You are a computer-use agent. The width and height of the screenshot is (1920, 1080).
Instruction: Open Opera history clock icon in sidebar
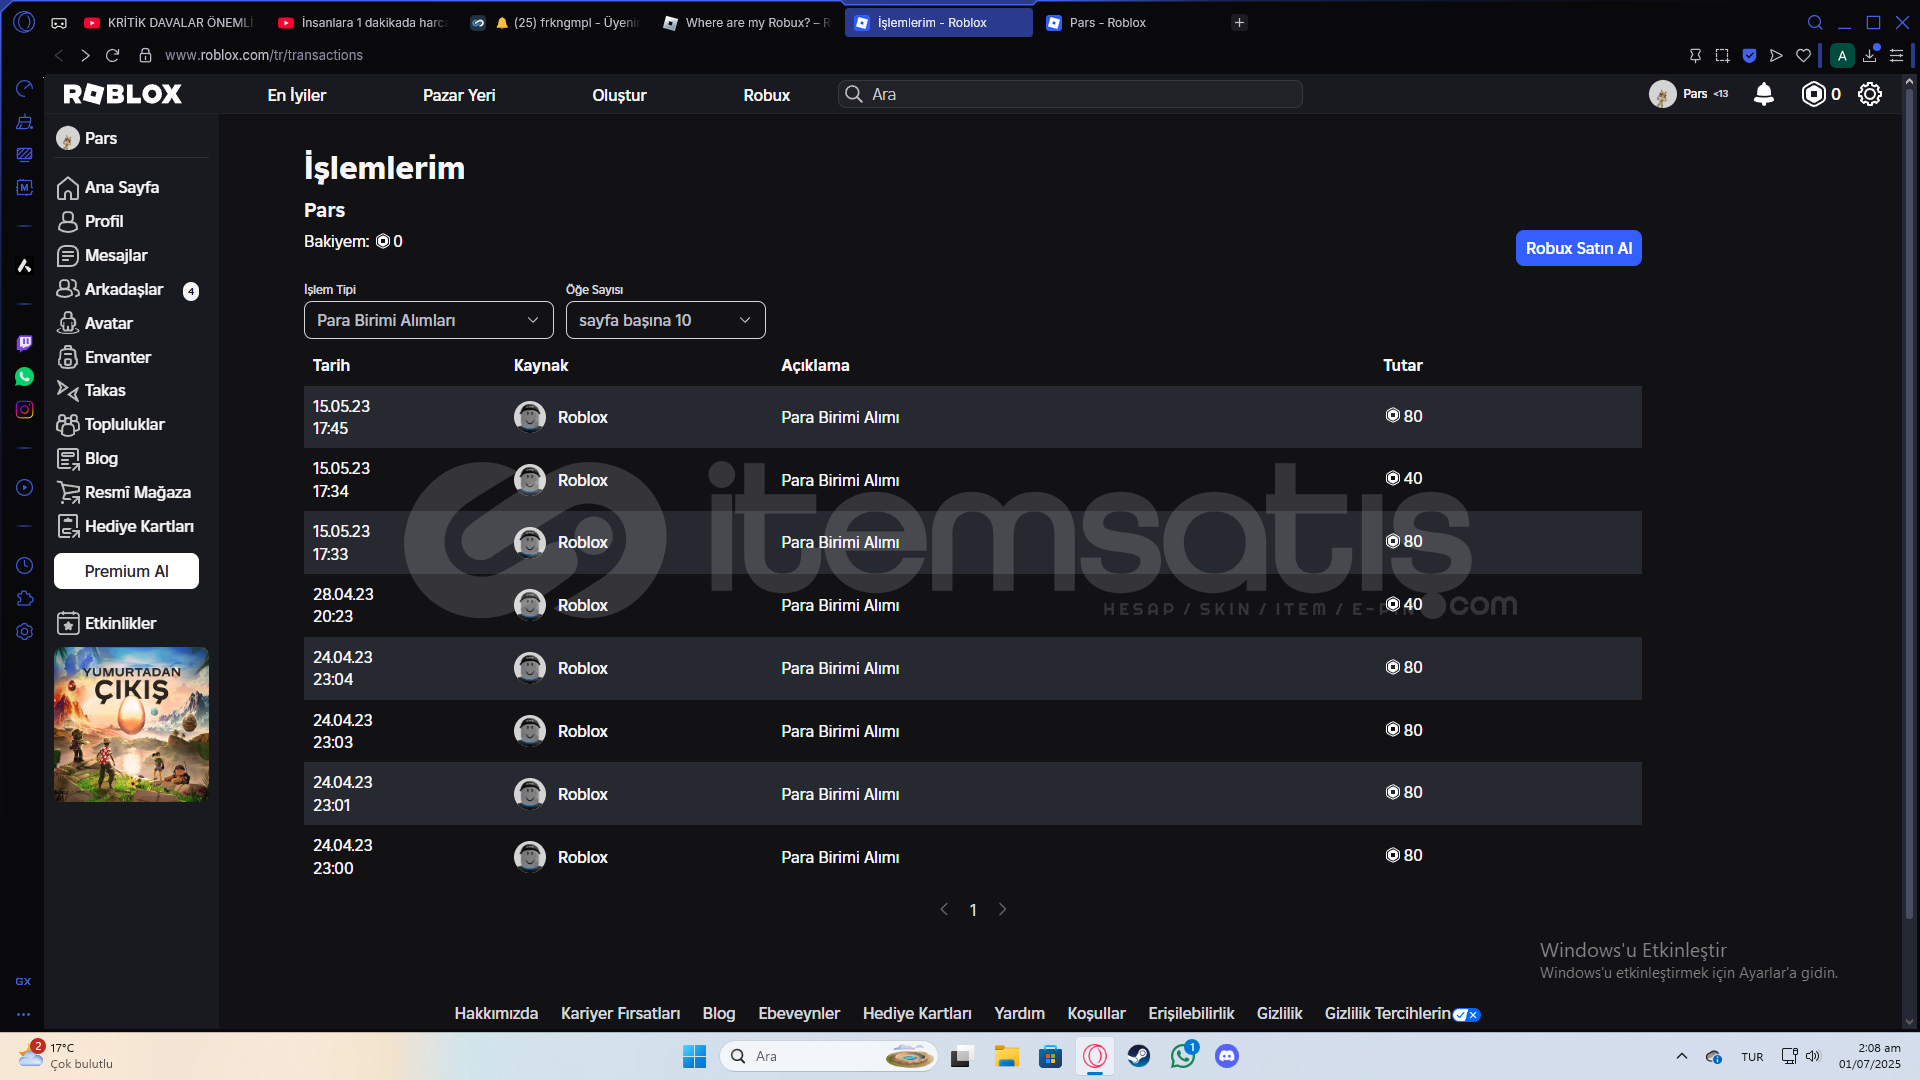pos(24,565)
